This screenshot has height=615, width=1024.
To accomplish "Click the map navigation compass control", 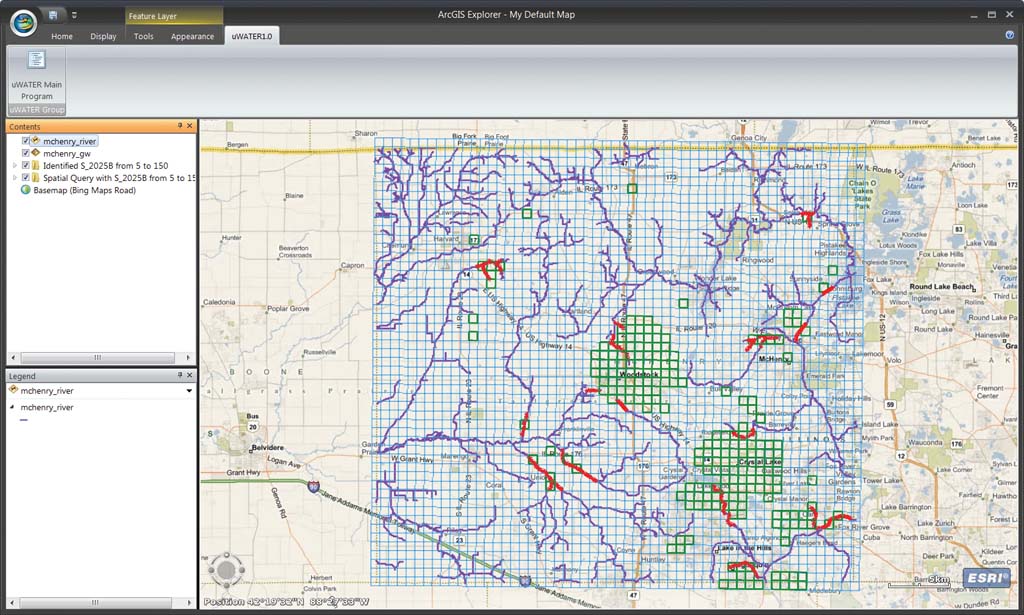I will [x=226, y=570].
